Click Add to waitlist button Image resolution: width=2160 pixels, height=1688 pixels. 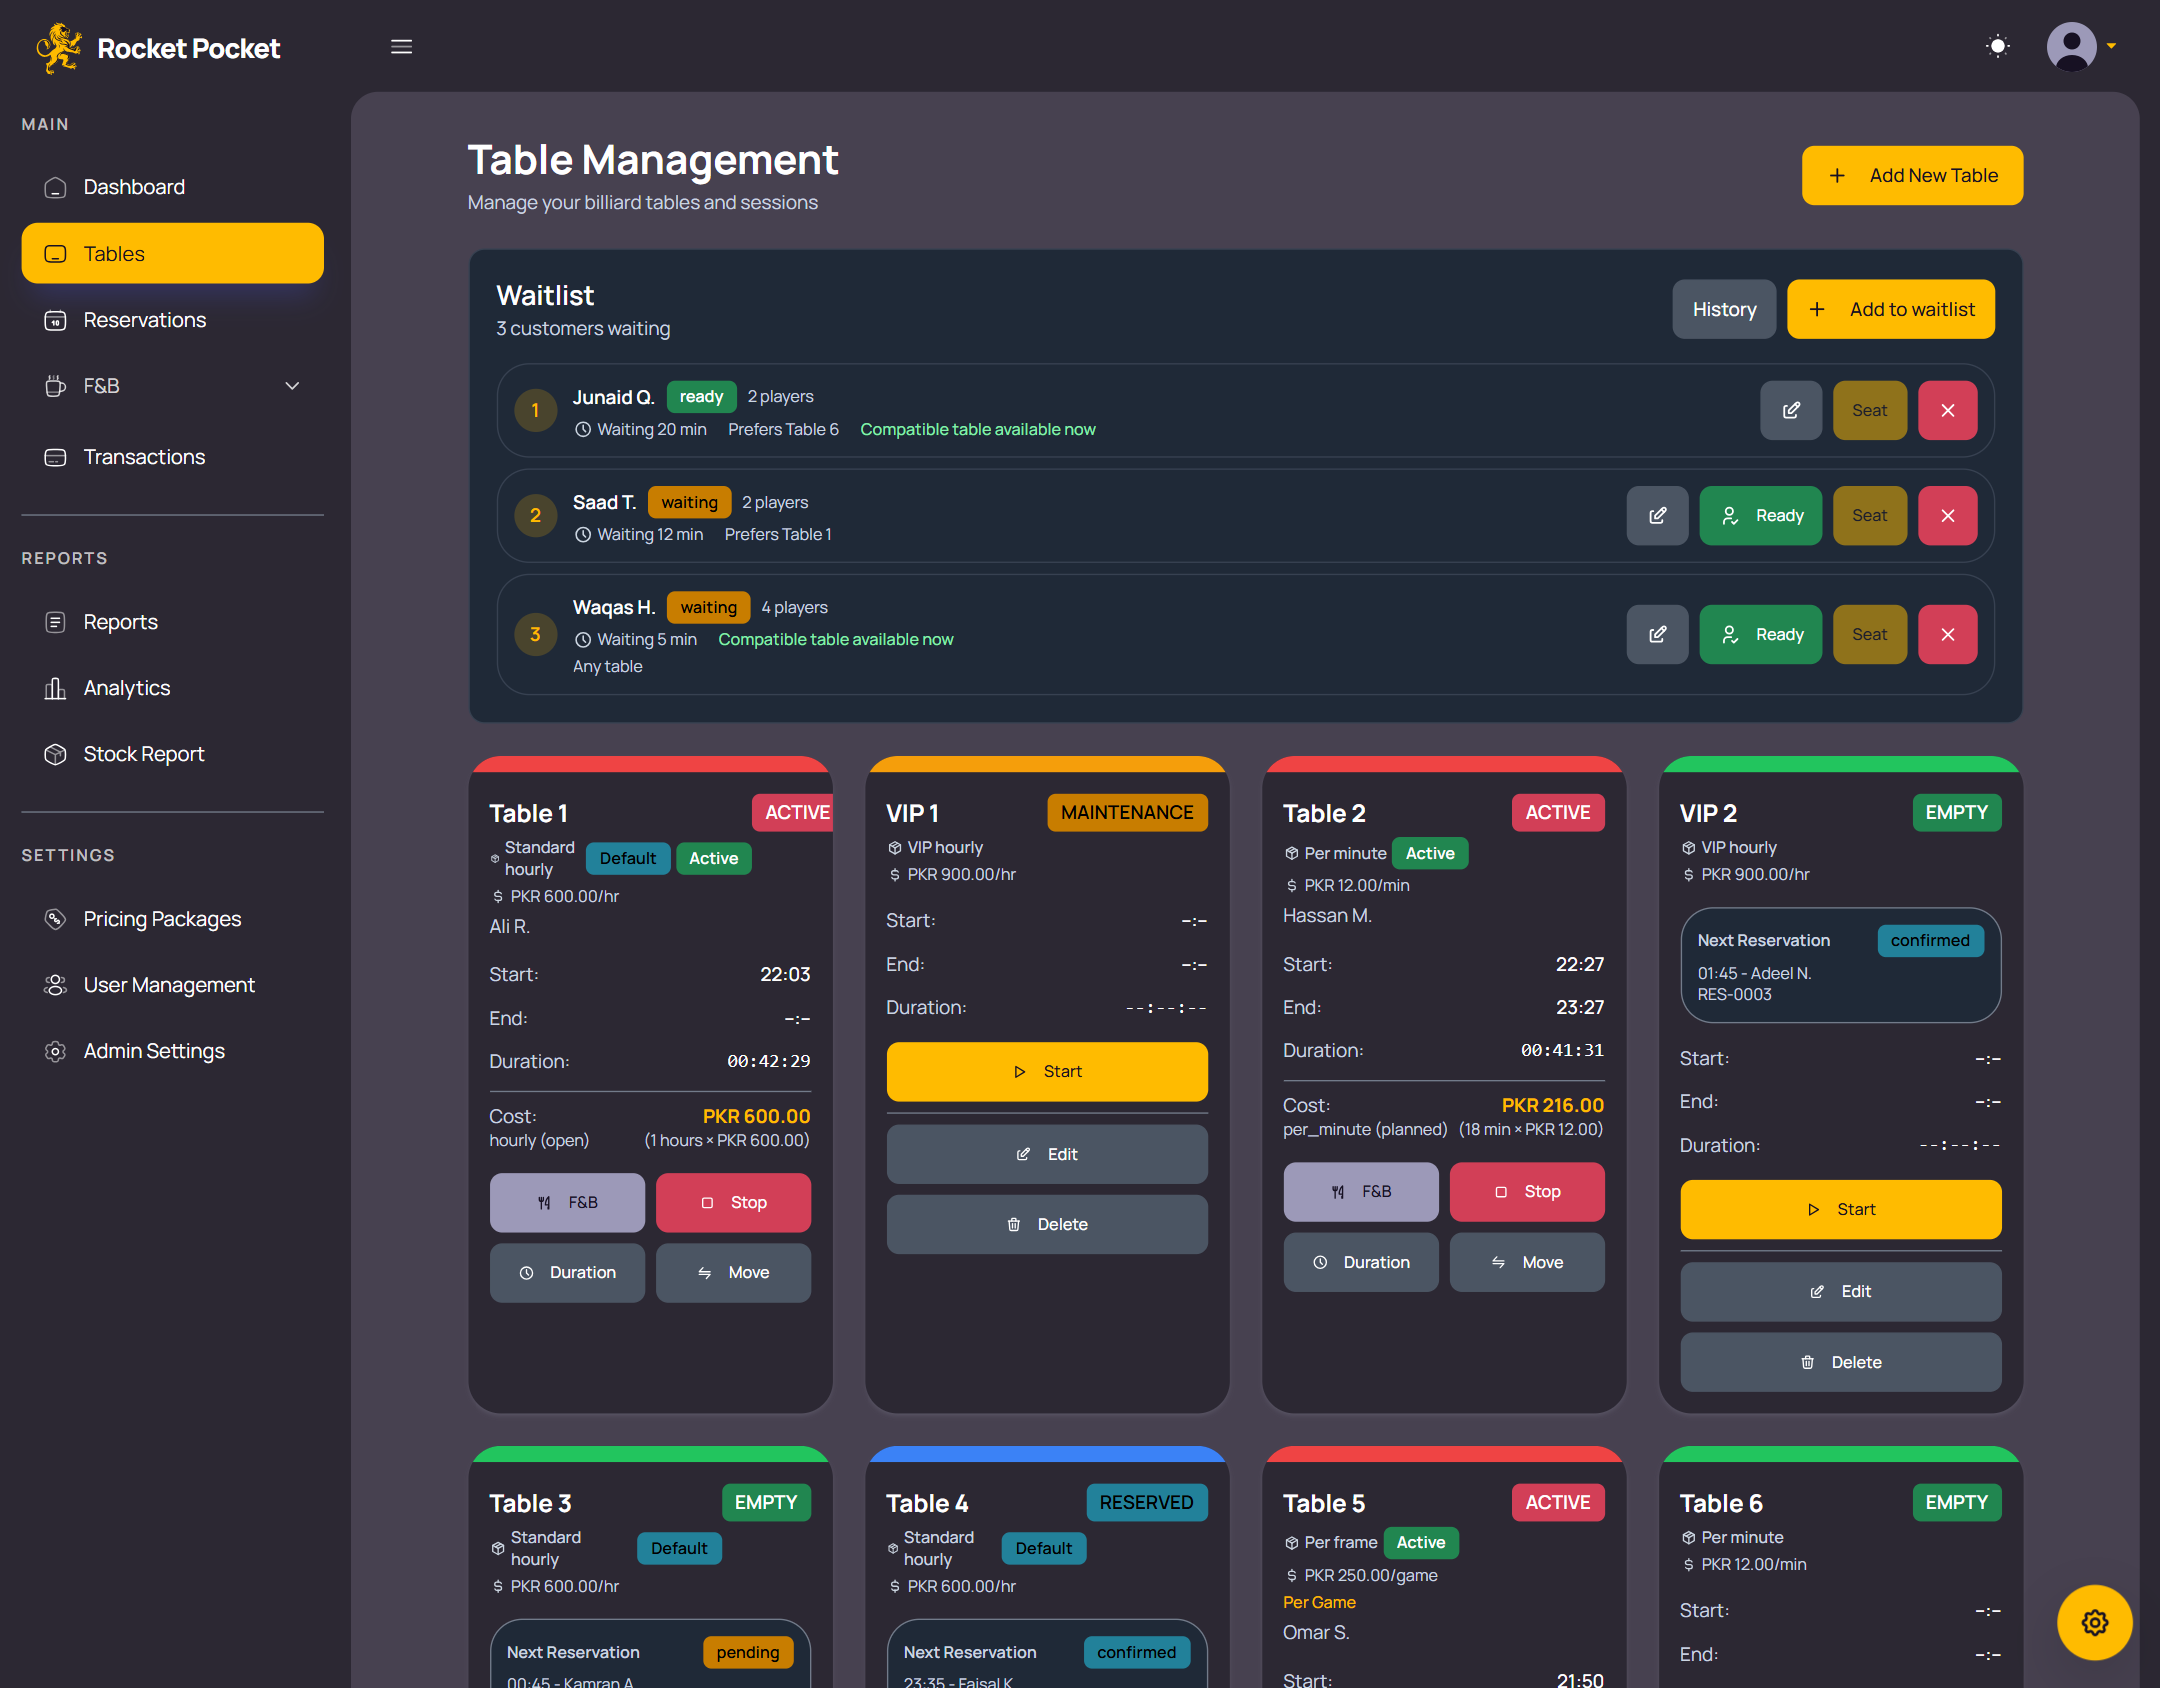(1890, 309)
